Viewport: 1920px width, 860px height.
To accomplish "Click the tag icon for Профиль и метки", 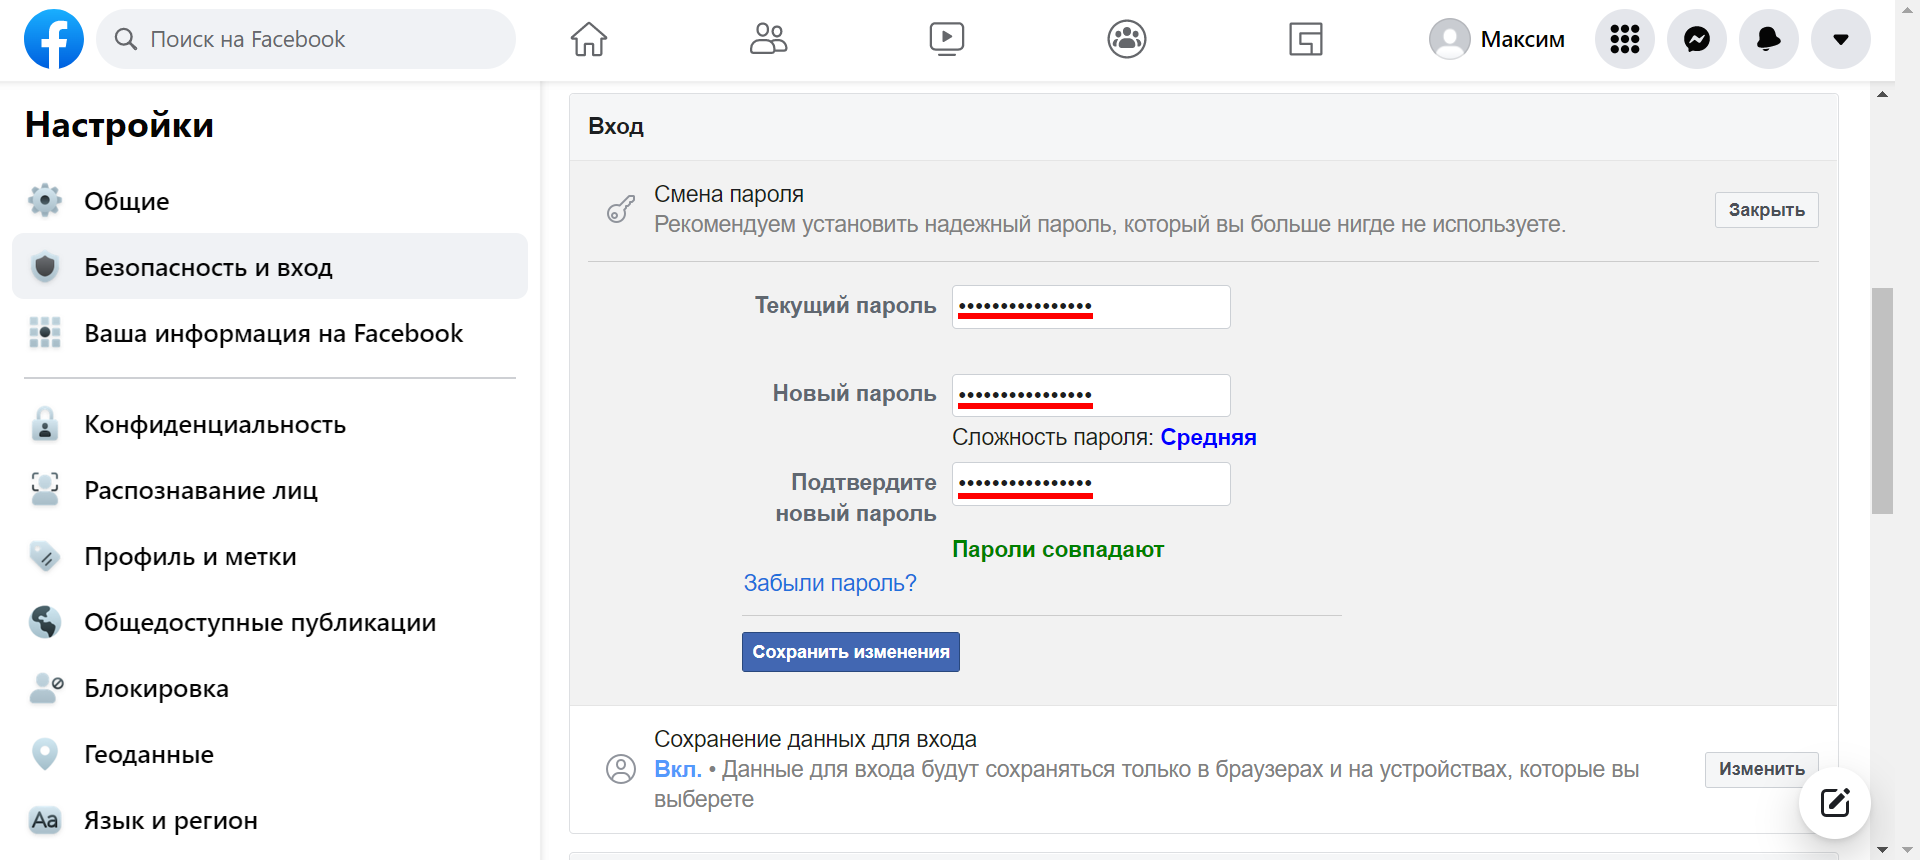I will click(45, 556).
